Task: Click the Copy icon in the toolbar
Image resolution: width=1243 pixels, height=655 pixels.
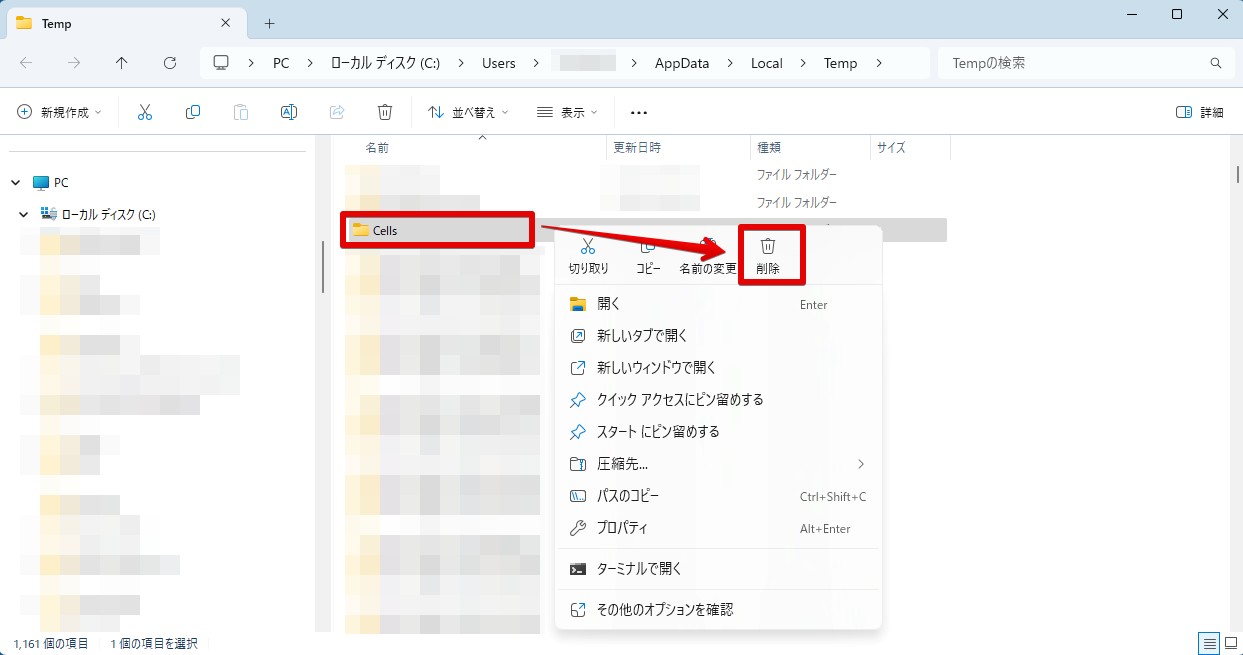Action: pyautogui.click(x=192, y=111)
